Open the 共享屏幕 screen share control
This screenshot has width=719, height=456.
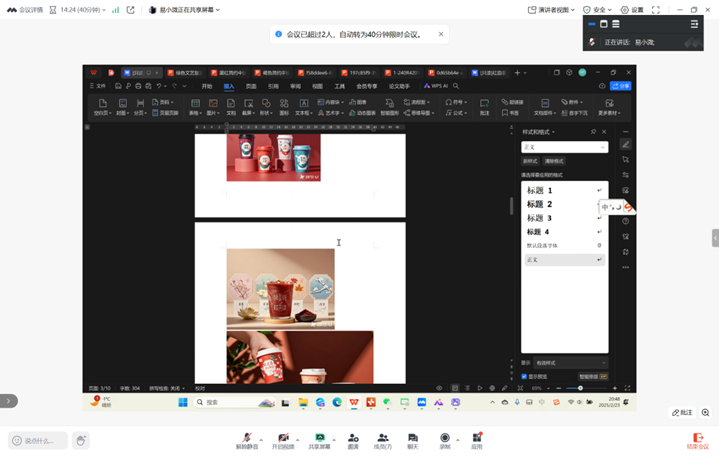tap(319, 438)
